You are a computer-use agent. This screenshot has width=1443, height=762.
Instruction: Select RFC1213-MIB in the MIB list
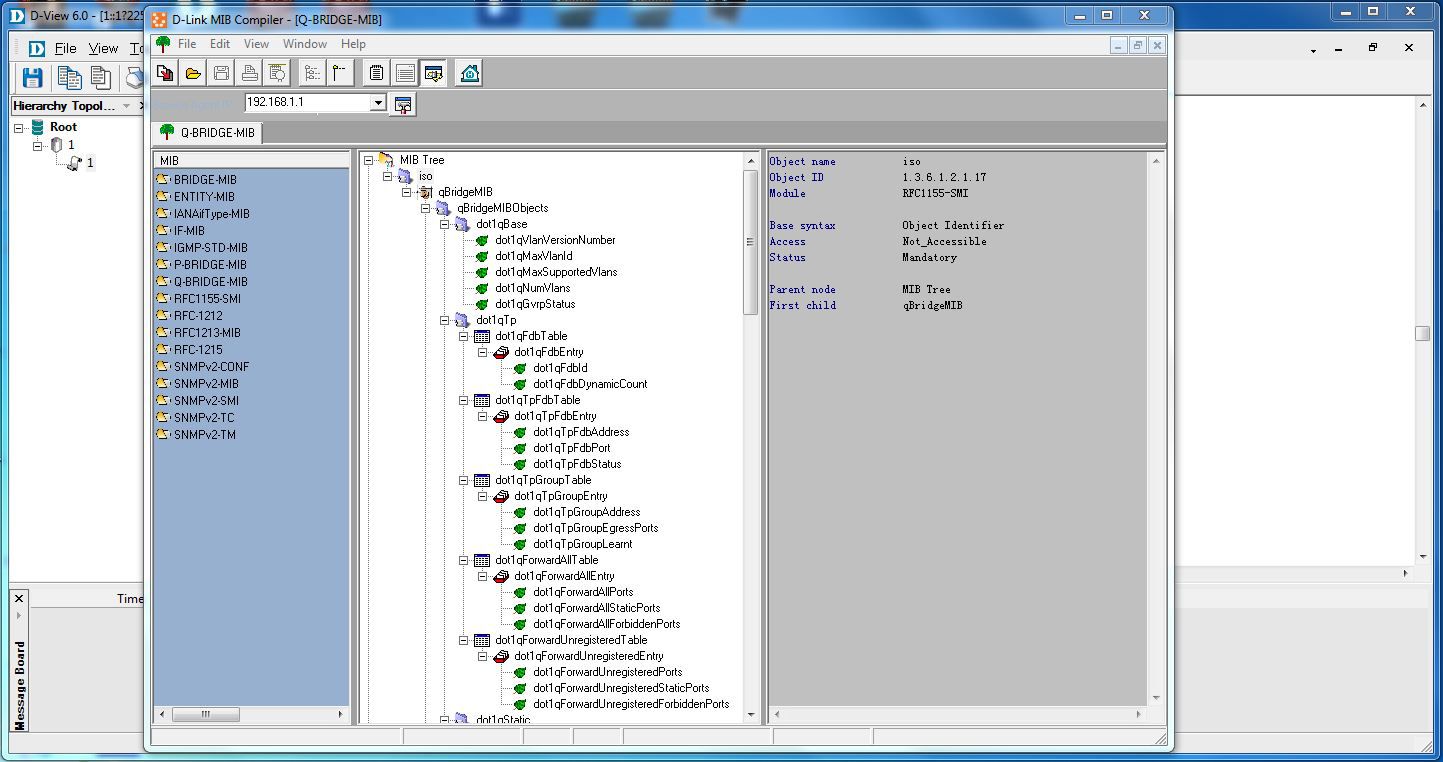pyautogui.click(x=207, y=333)
